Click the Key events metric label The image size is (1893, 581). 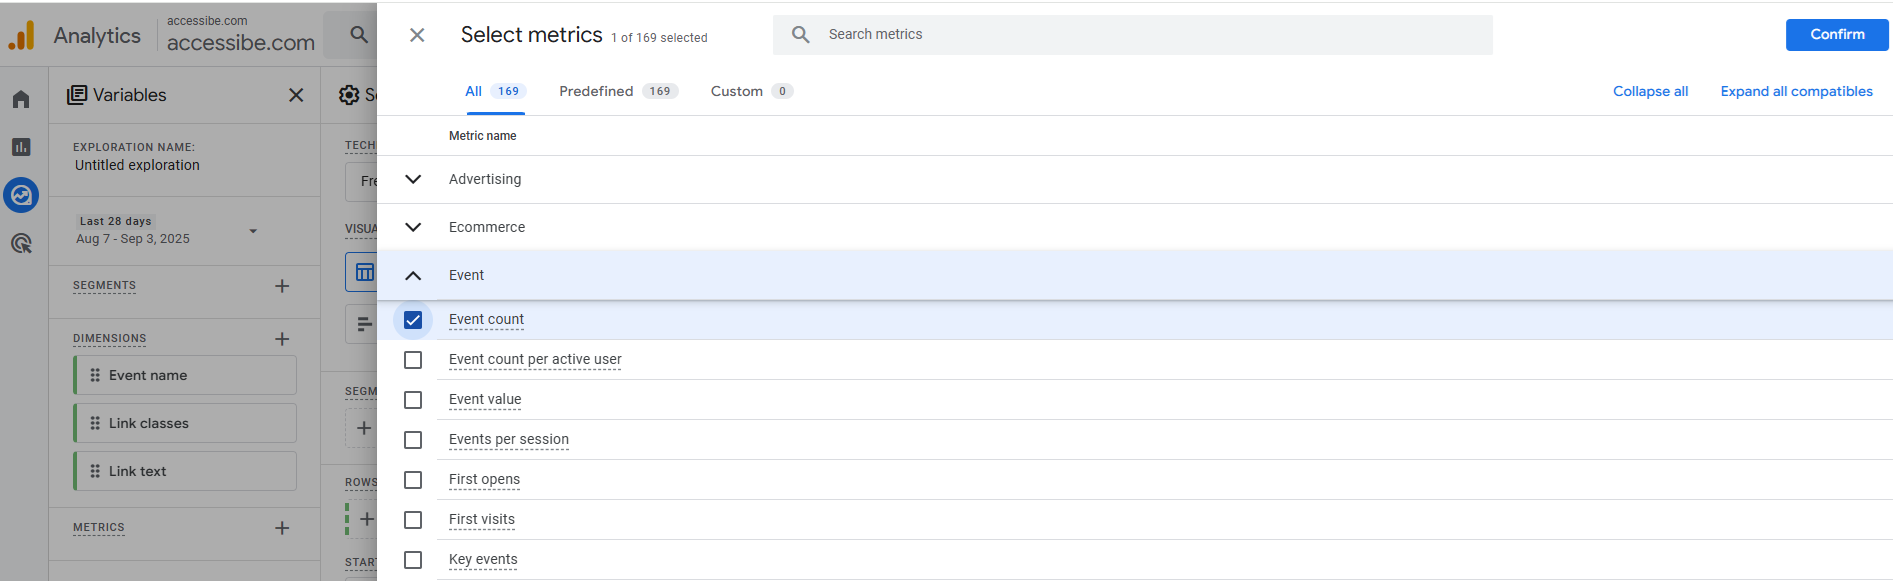tap(483, 560)
